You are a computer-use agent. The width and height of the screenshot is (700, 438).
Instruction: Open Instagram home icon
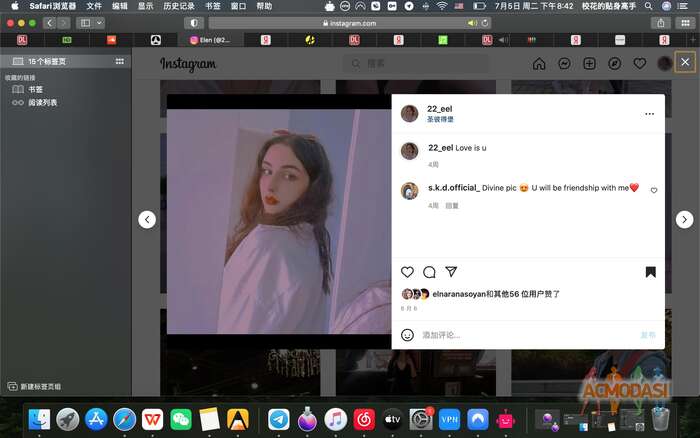[x=539, y=63]
